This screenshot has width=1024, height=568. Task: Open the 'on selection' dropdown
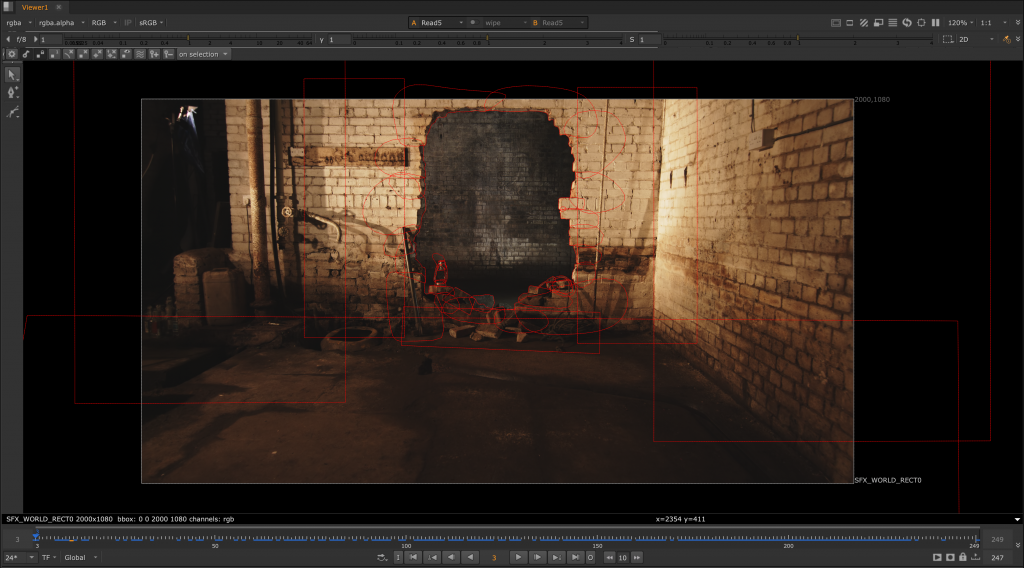point(203,54)
